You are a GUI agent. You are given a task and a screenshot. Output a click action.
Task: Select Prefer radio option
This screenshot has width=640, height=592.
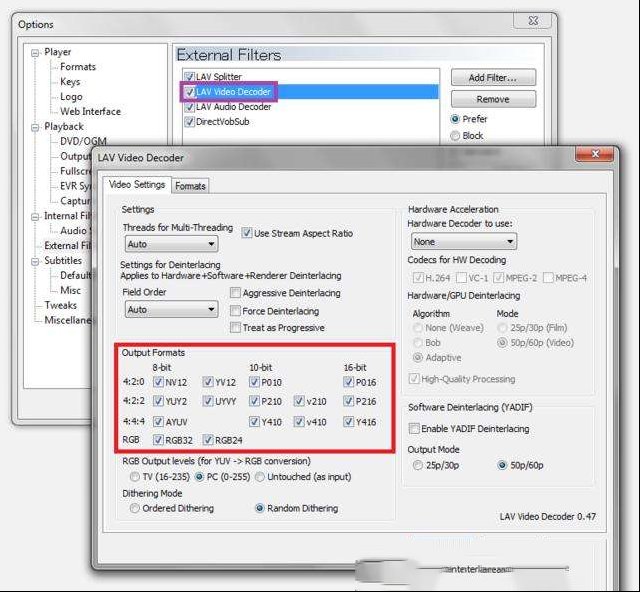click(x=455, y=119)
